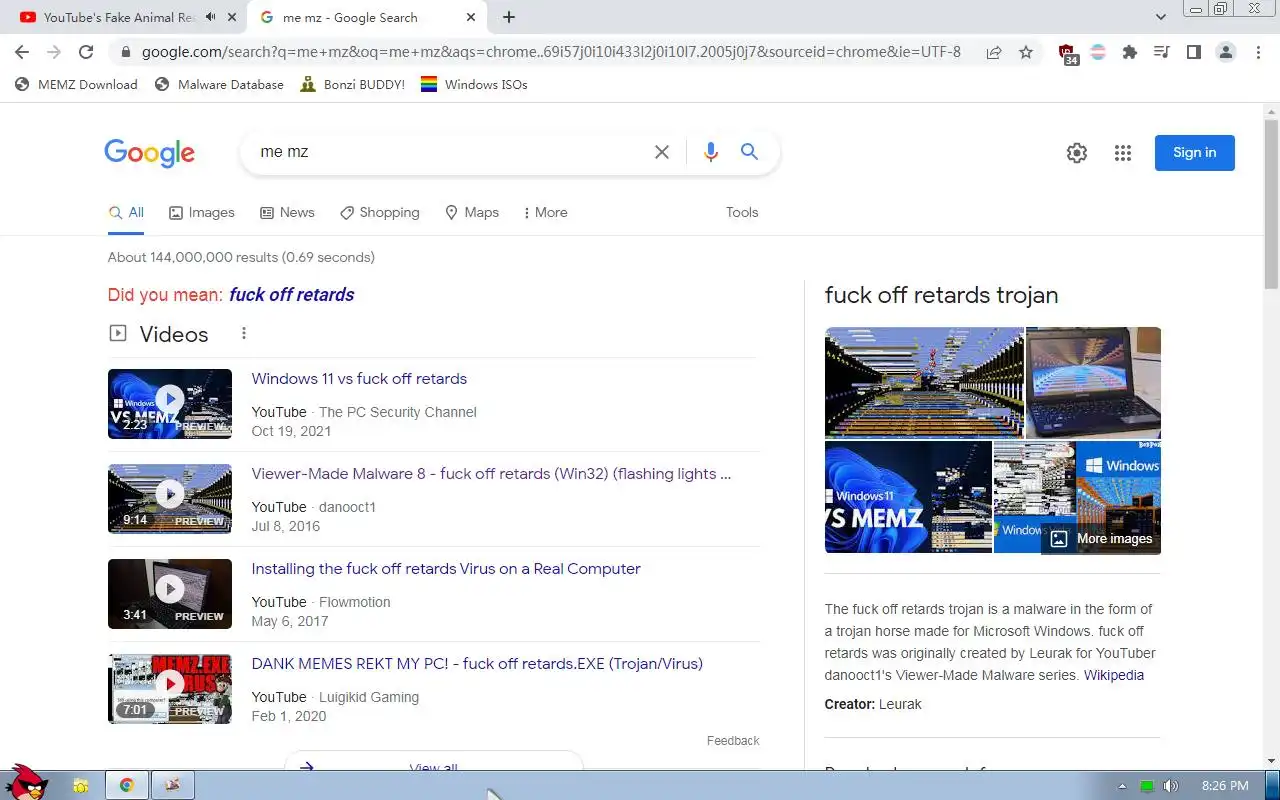Select the All search tab
Screen dimensions: 1280x800
point(126,213)
